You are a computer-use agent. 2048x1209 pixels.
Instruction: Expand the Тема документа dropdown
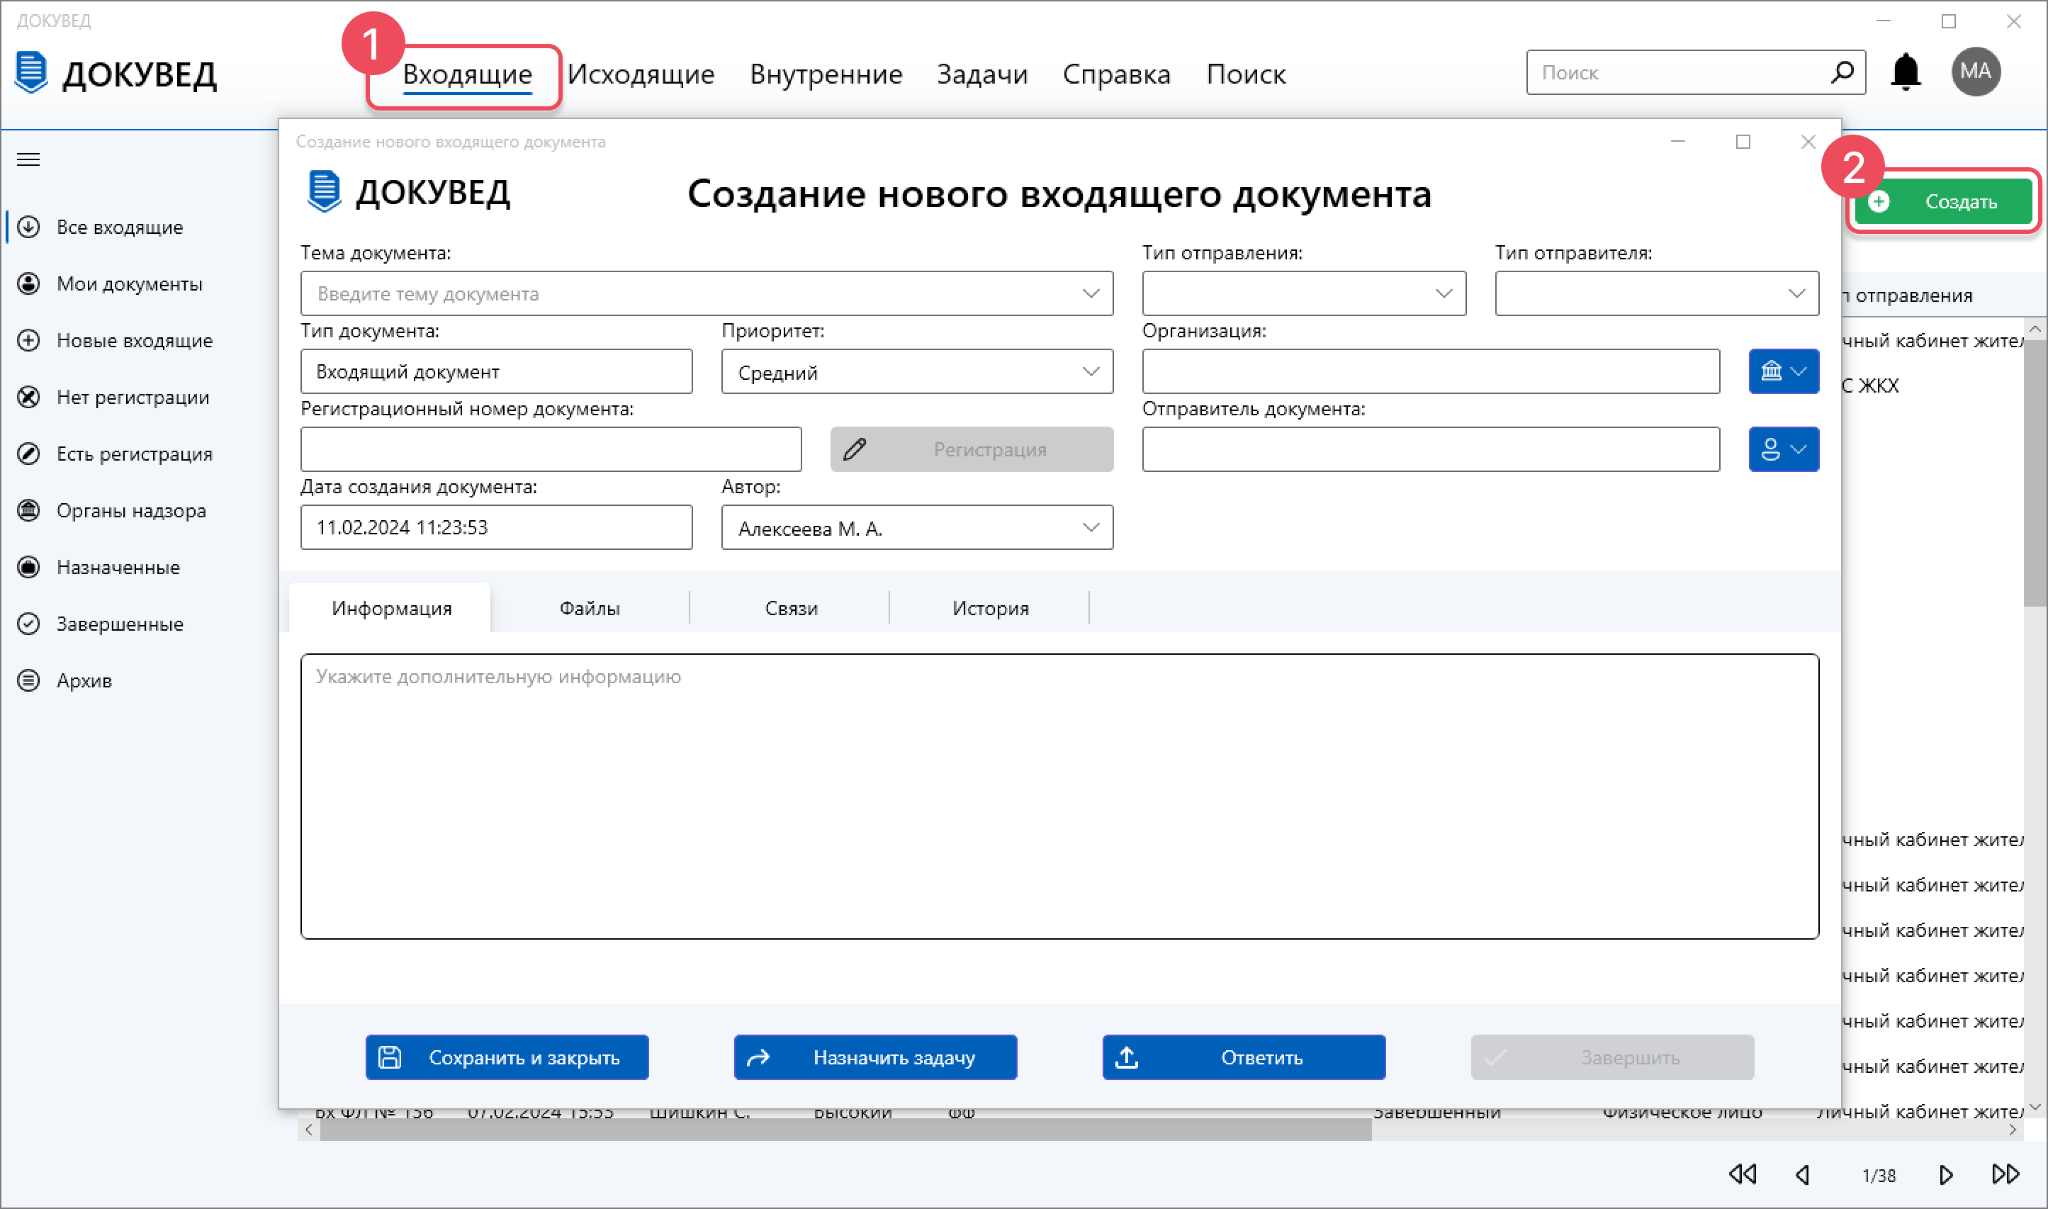coord(1090,293)
